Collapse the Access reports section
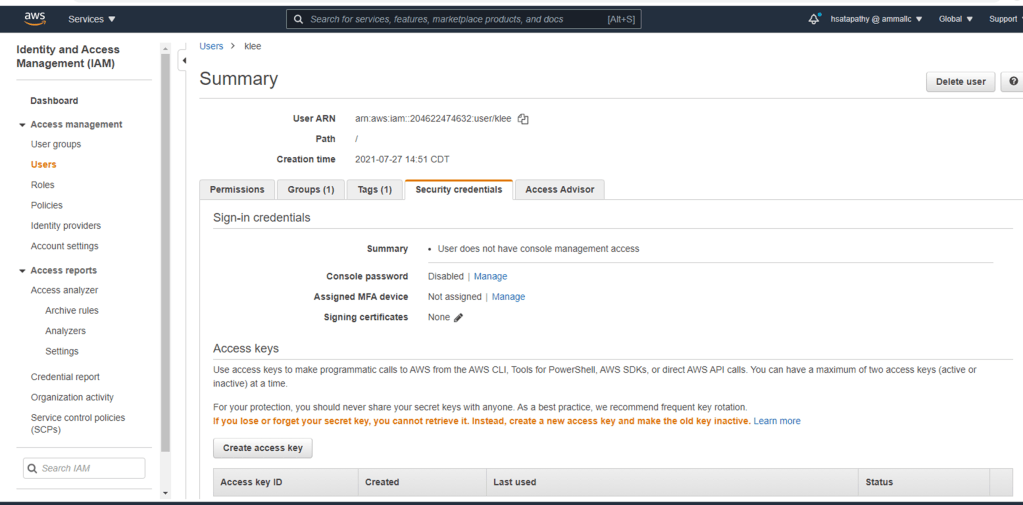This screenshot has height=505, width=1023. (x=23, y=271)
